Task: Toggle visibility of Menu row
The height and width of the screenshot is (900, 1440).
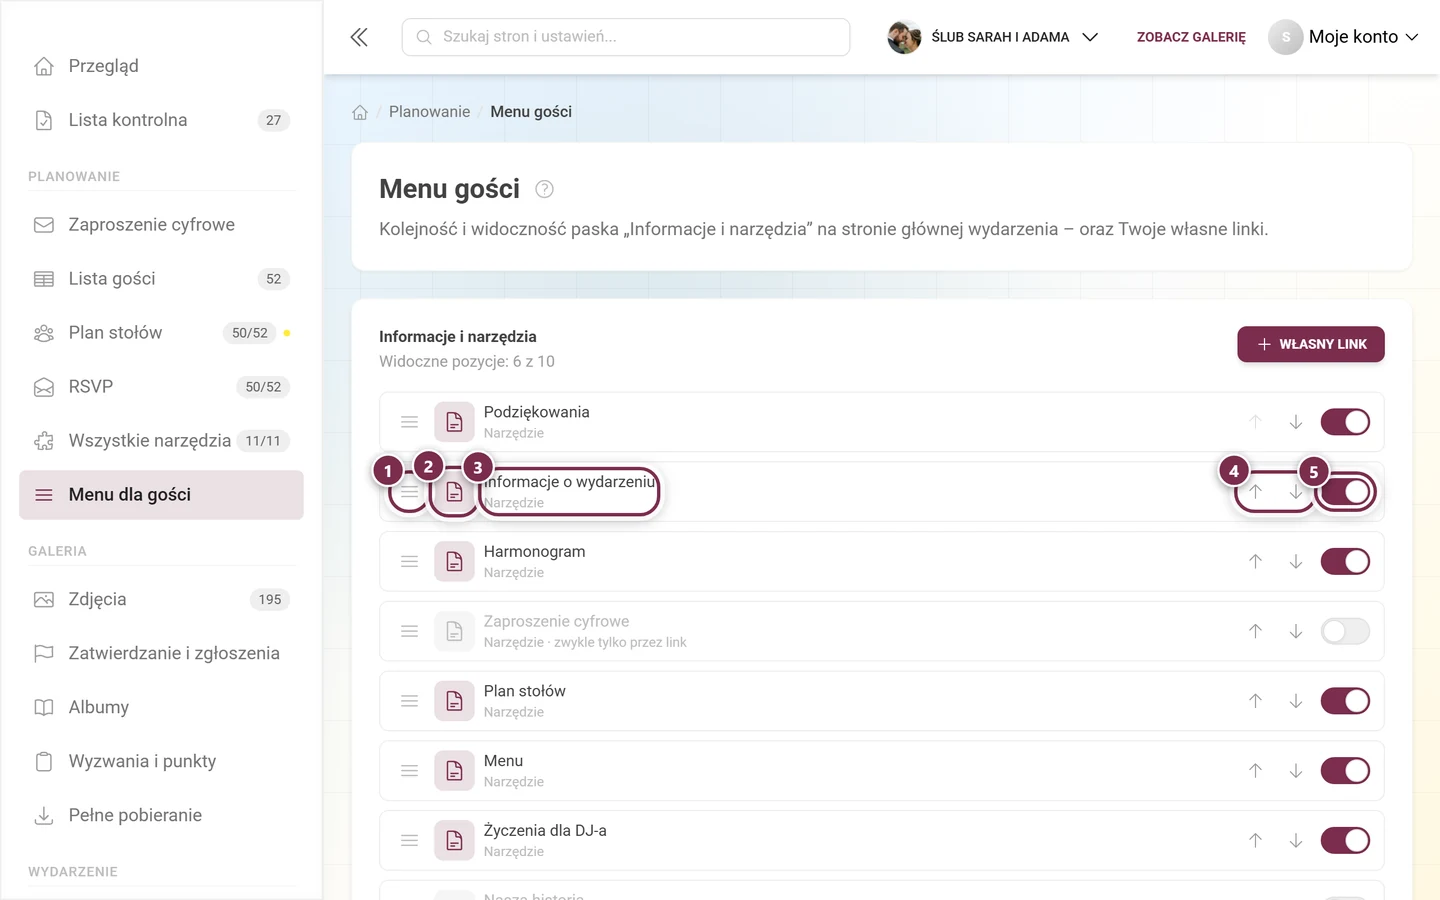Action: click(1345, 771)
